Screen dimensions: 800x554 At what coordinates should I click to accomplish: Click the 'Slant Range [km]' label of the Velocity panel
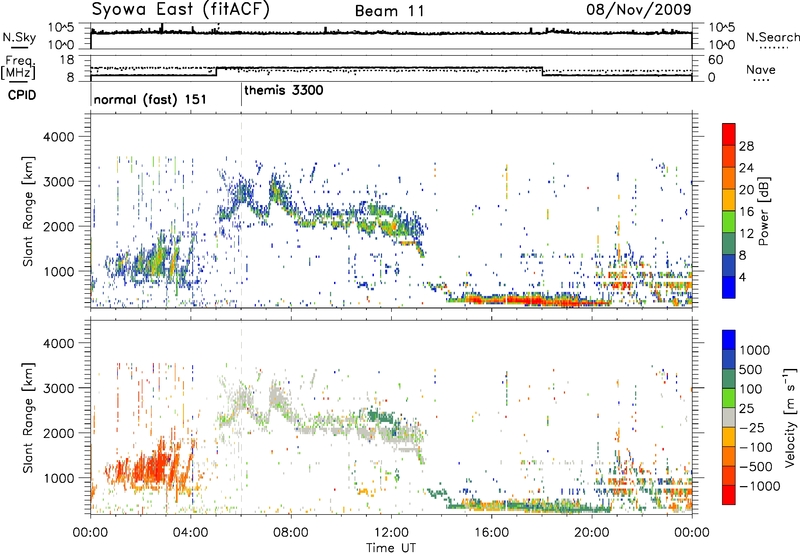click(29, 417)
